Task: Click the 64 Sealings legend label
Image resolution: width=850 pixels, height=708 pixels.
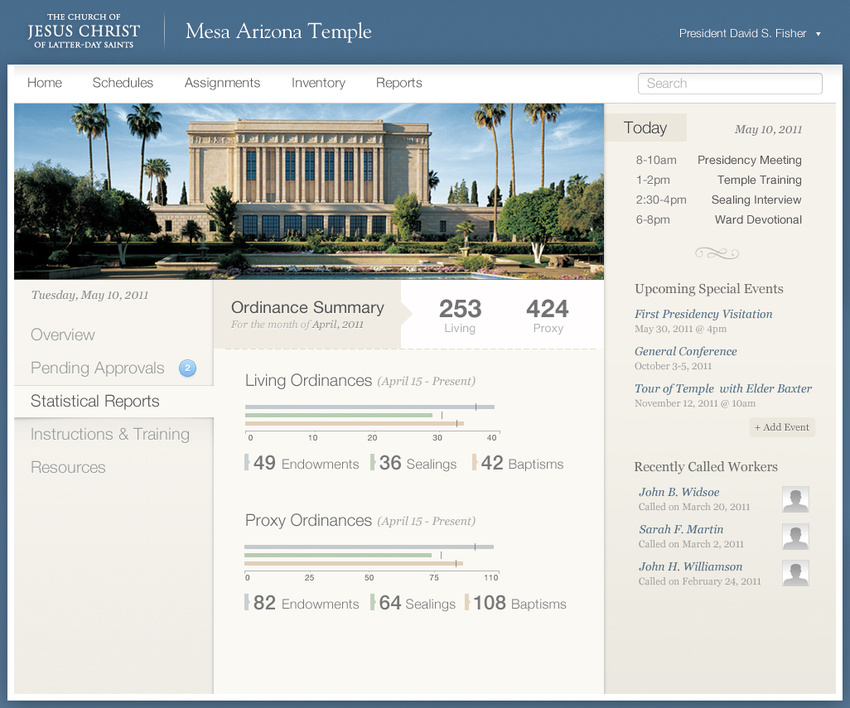Action: pos(417,603)
